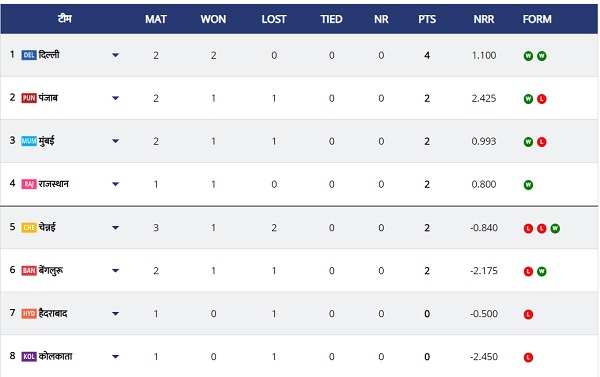Image resolution: width=600 pixels, height=377 pixels.
Task: Expand the पंजाब row dropdown arrow
Action: pos(115,98)
